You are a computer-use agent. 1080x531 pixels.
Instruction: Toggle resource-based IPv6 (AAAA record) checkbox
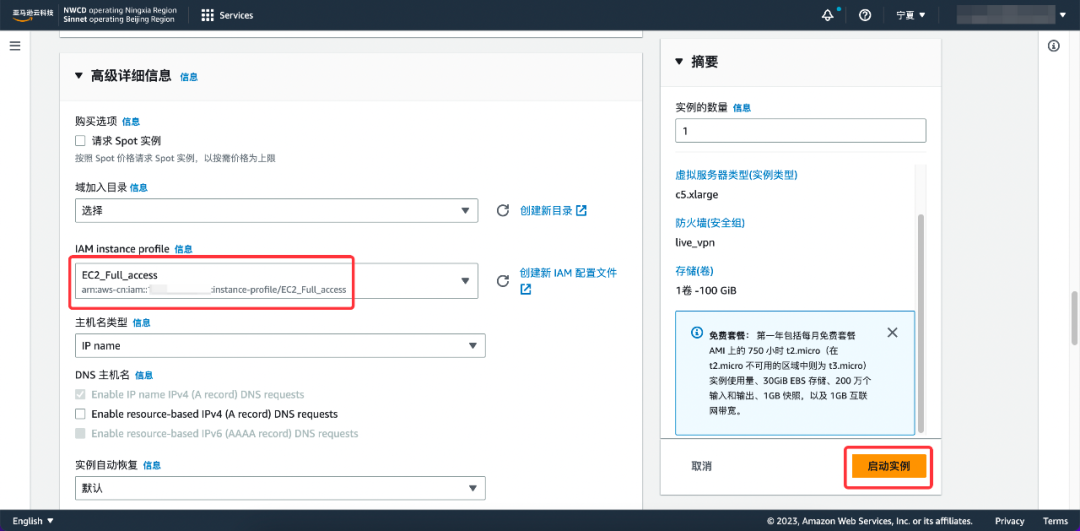tap(80, 434)
